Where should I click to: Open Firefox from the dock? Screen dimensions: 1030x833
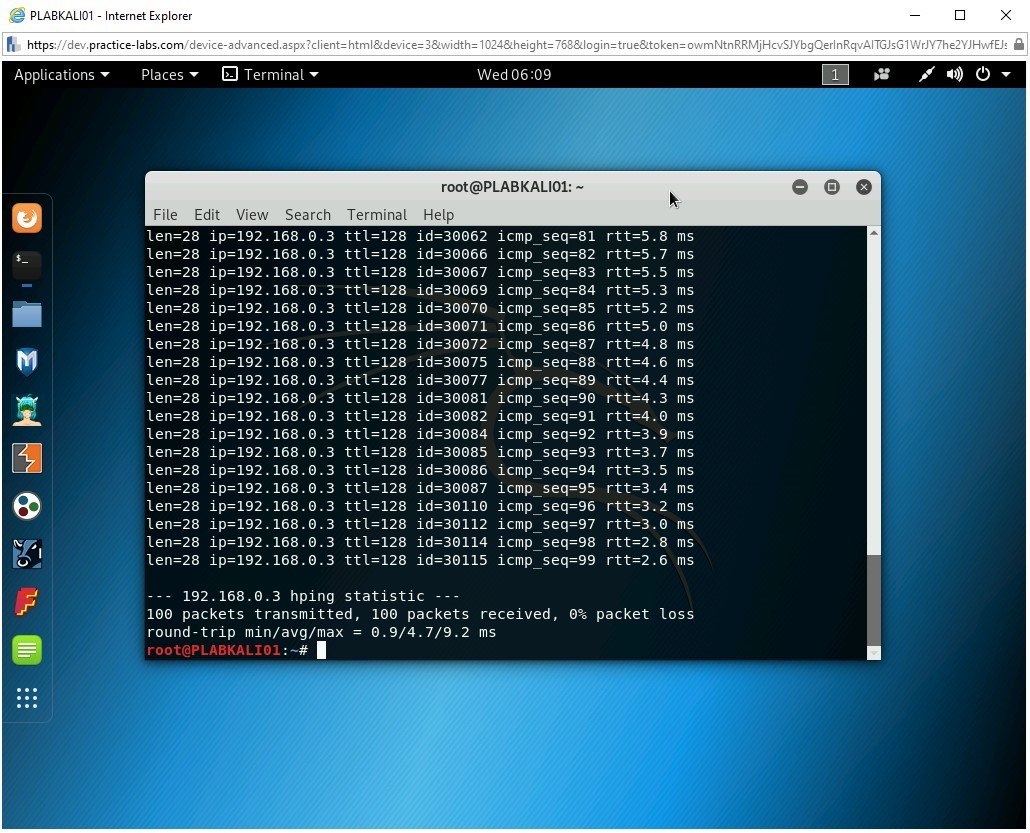click(x=27, y=217)
